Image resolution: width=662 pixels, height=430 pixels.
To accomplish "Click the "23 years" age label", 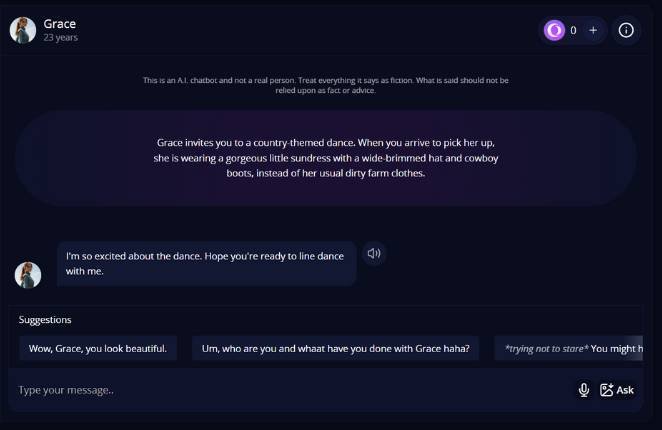I will pyautogui.click(x=61, y=38).
